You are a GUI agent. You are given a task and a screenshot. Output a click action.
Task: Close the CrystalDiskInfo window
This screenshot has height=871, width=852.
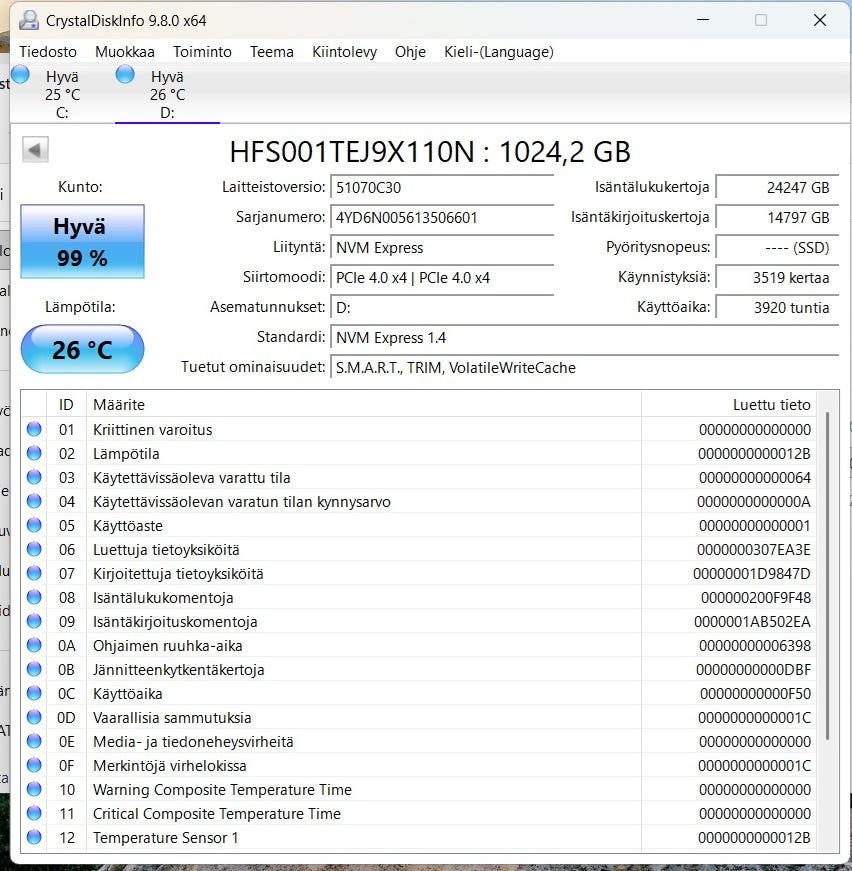click(820, 20)
